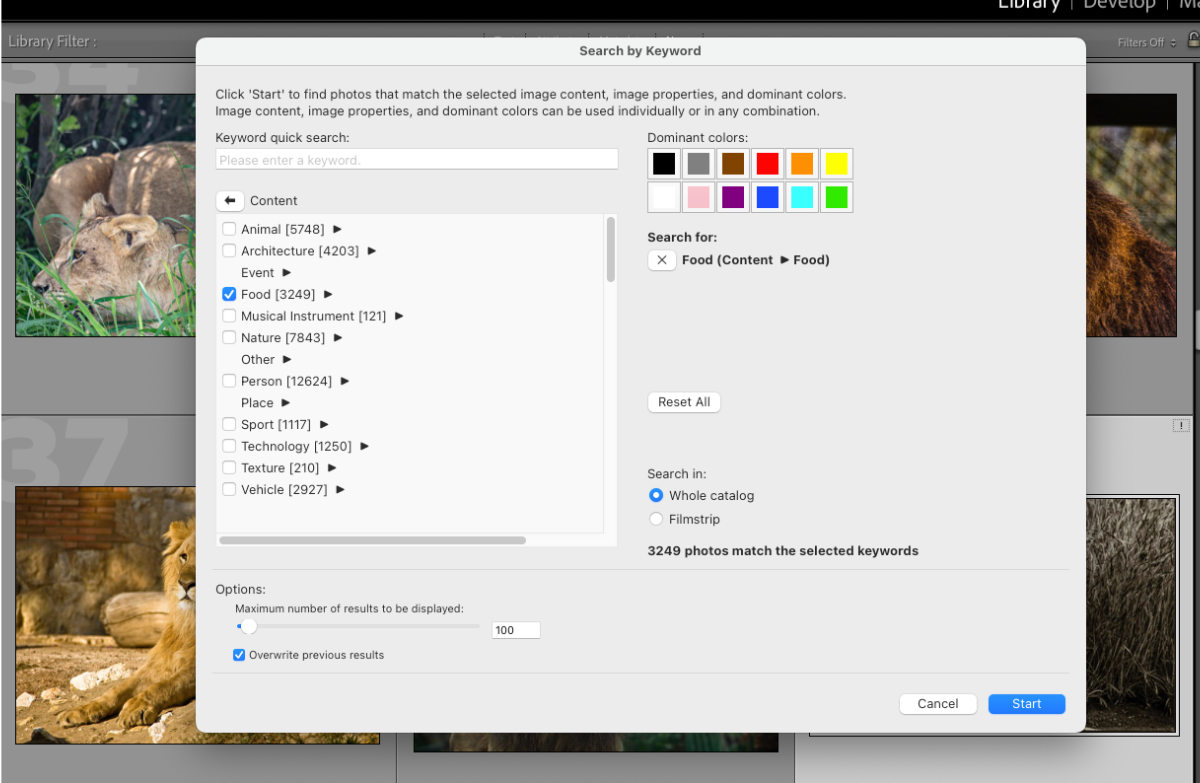Open the Filters Off dropdown in Library Filter bar
Image resolution: width=1200 pixels, height=783 pixels.
click(x=1147, y=42)
